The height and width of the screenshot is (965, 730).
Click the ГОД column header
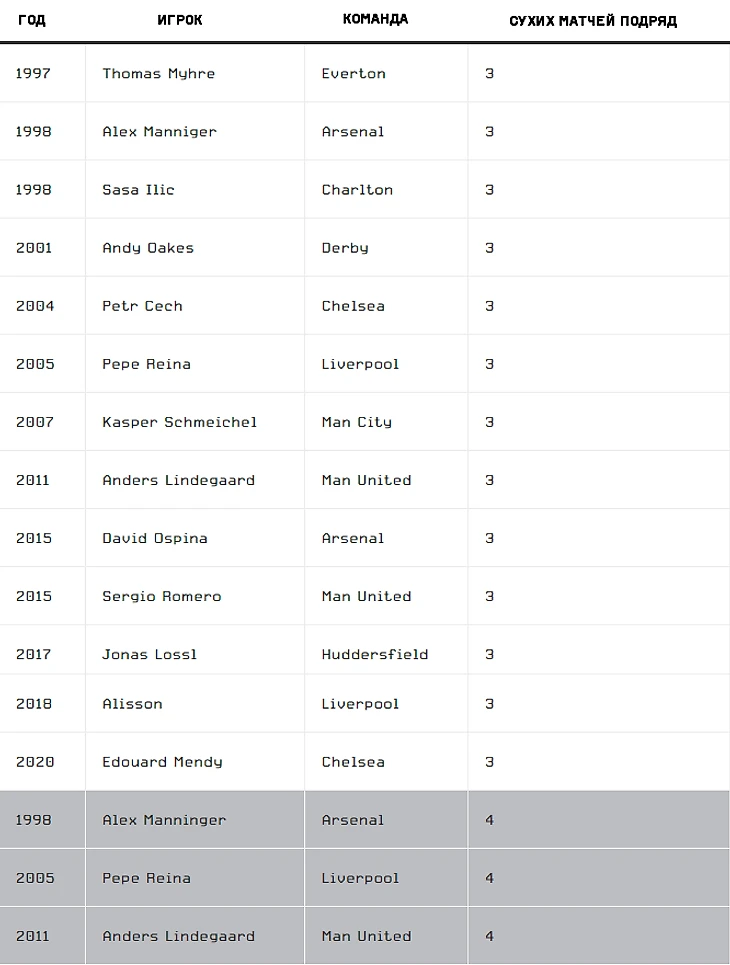[x=32, y=21]
